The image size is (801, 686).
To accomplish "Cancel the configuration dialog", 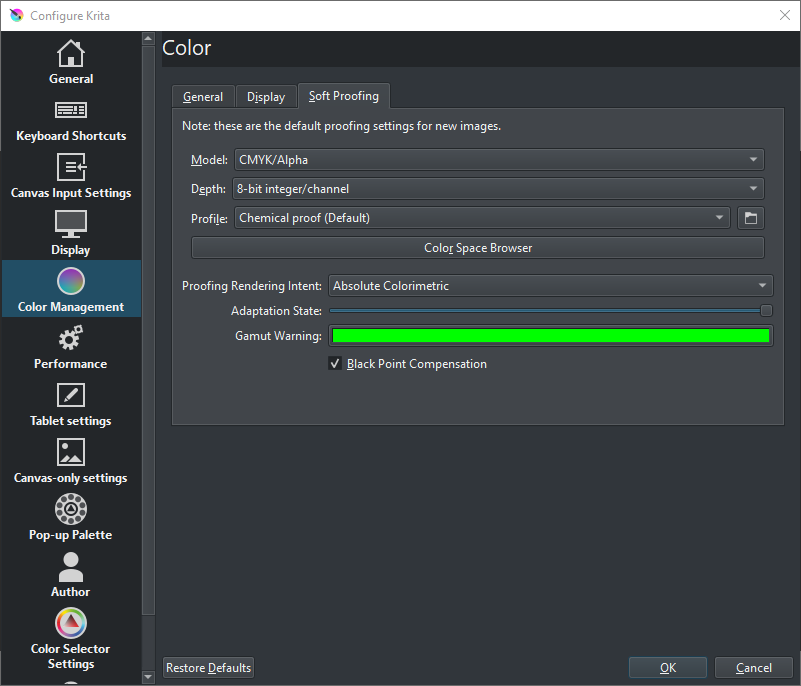I will [753, 668].
